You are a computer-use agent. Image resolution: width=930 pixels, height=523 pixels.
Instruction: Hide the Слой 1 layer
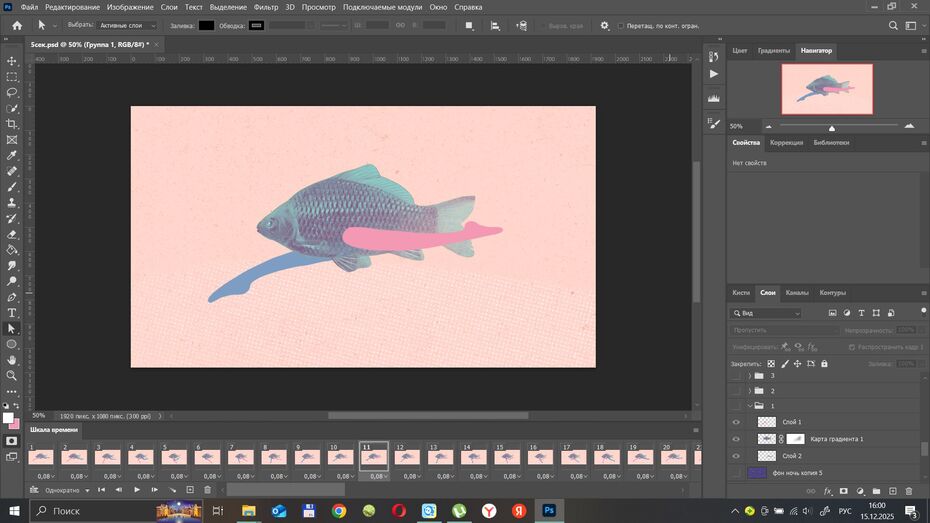pos(737,422)
